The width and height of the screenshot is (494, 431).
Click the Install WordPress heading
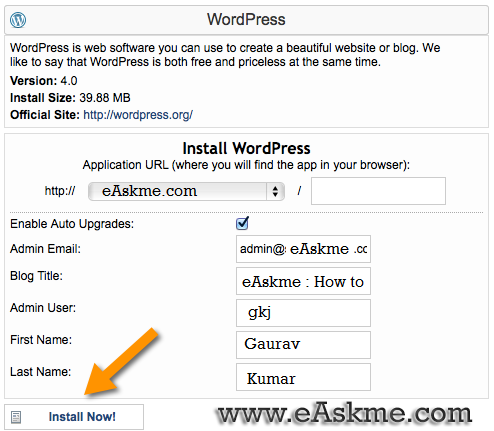tap(246, 148)
